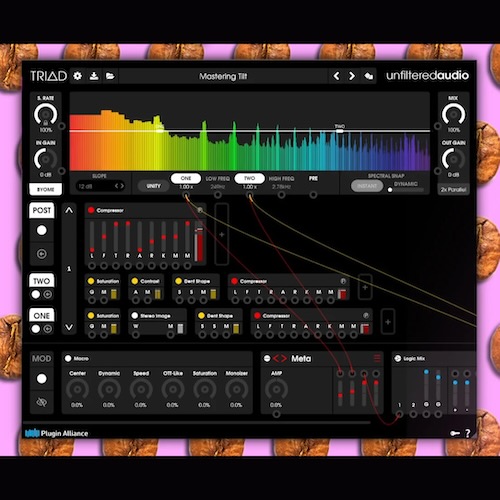This screenshot has width=500, height=500.
Task: Toggle TWO row Compressor red power dot
Action: coord(234,281)
